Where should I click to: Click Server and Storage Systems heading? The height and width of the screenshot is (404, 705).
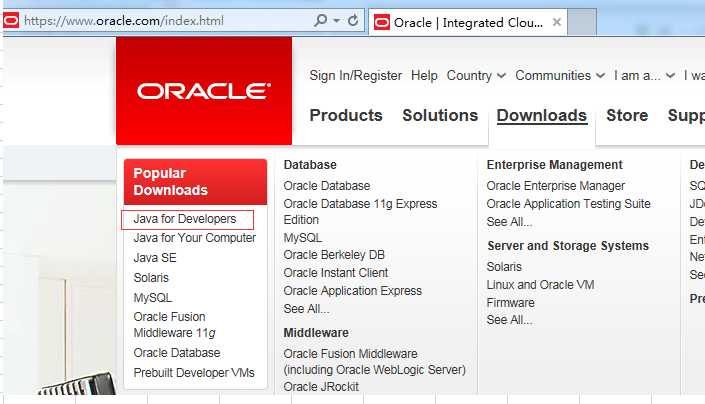(x=568, y=246)
